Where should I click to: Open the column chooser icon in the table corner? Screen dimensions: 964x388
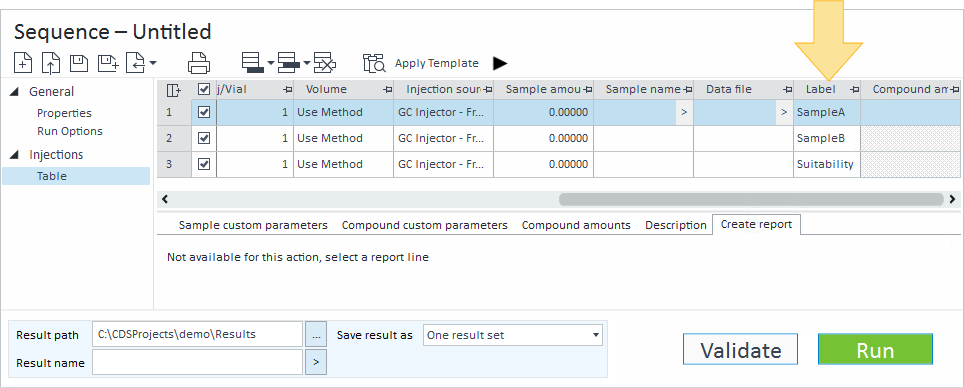(x=174, y=90)
